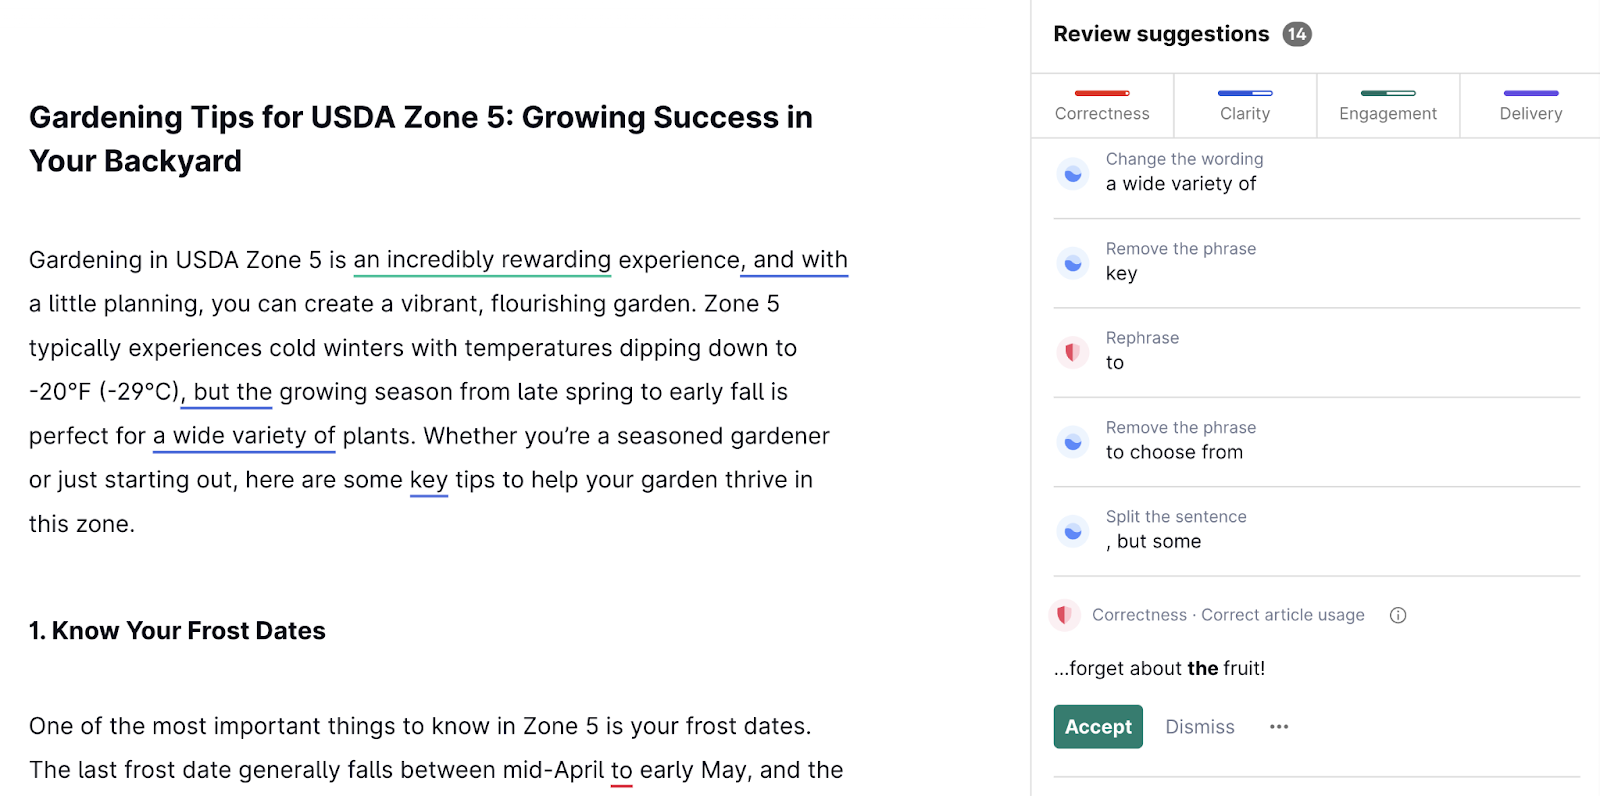This screenshot has width=1600, height=796.
Task: Click the Correctness shield icon beside 'Rephrase to'
Action: click(x=1072, y=352)
